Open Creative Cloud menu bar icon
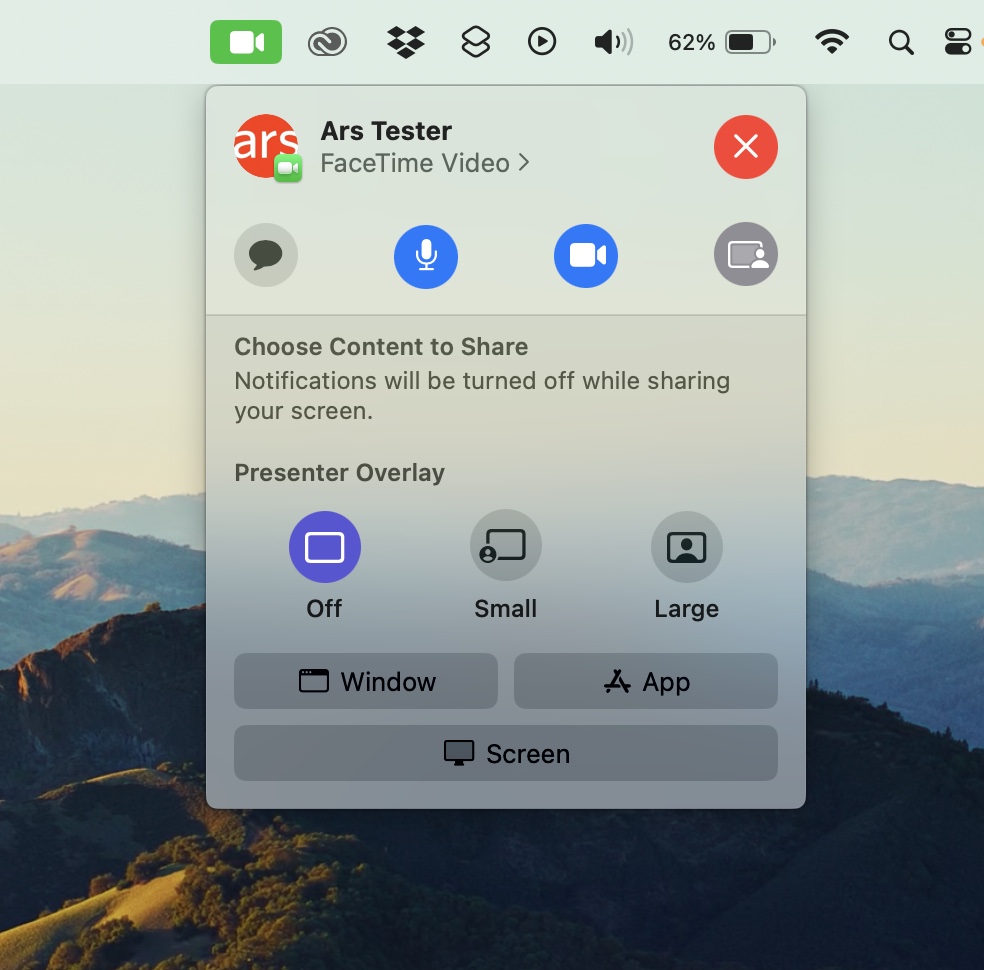 click(327, 42)
